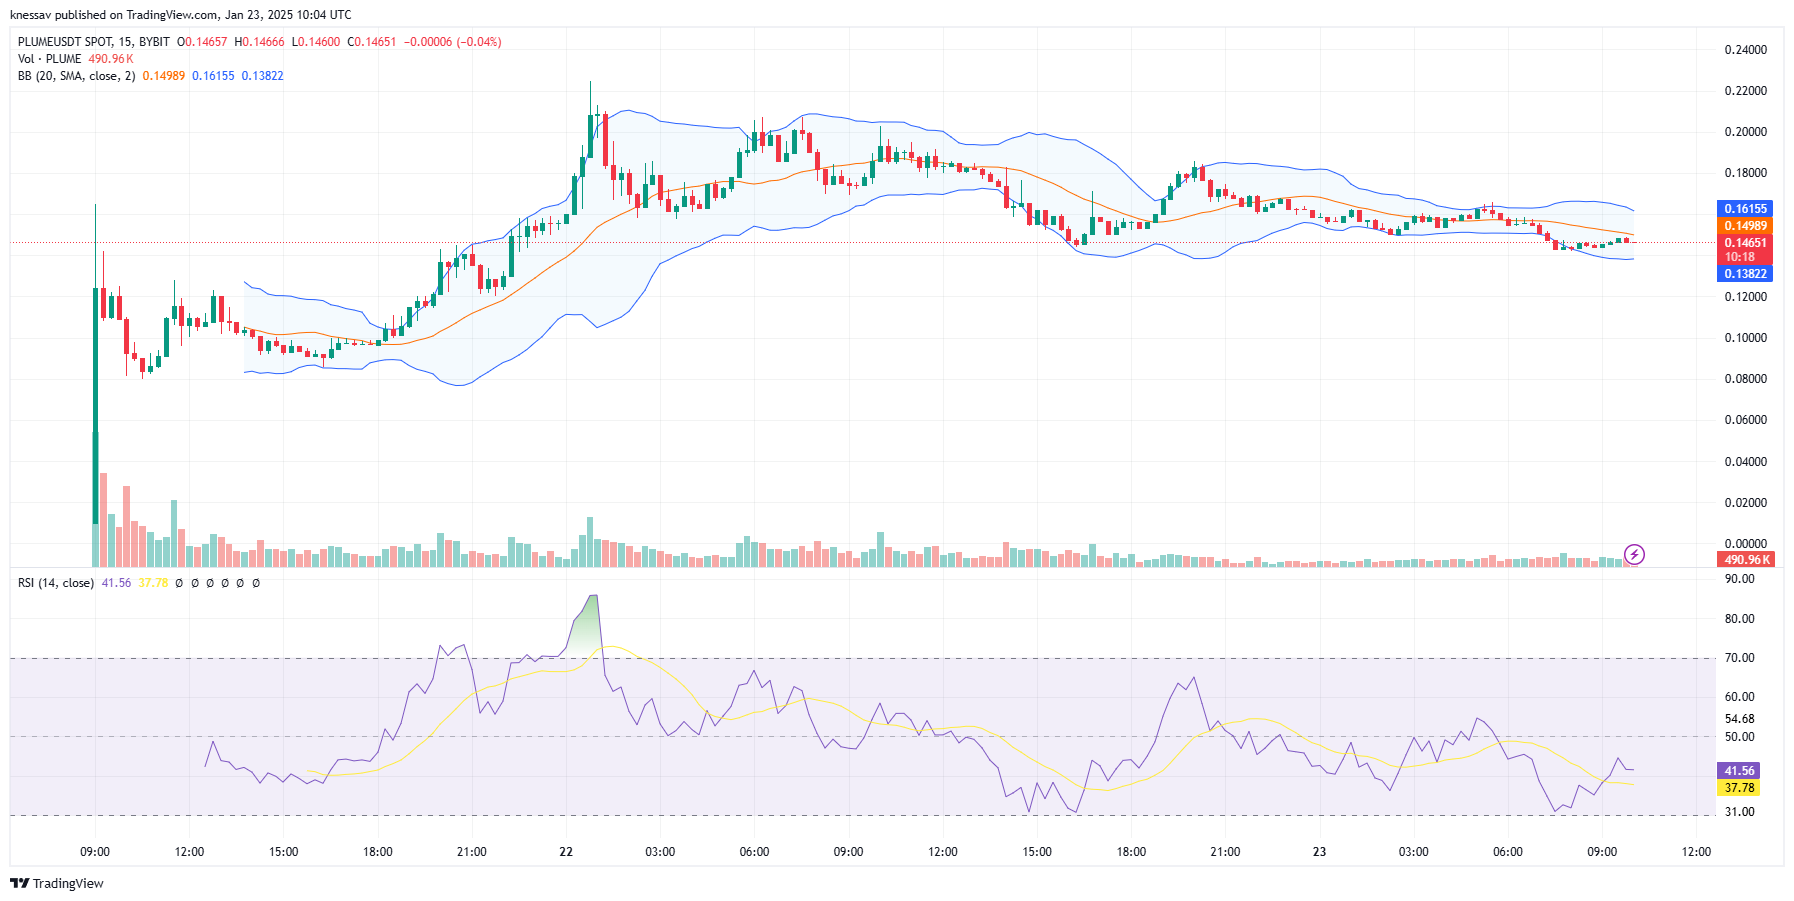
Task: Select the PLUMEUSDT SPOT, 15, BYBIT symbol legend
Action: click(x=94, y=42)
